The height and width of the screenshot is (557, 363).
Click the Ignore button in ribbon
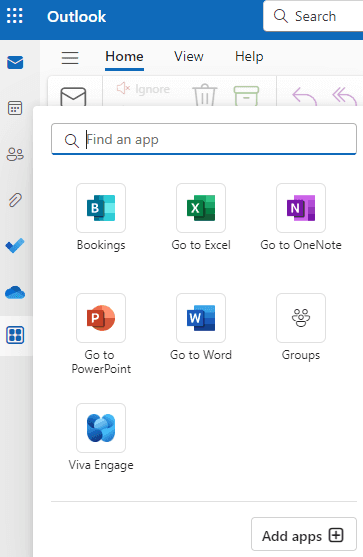click(x=143, y=89)
